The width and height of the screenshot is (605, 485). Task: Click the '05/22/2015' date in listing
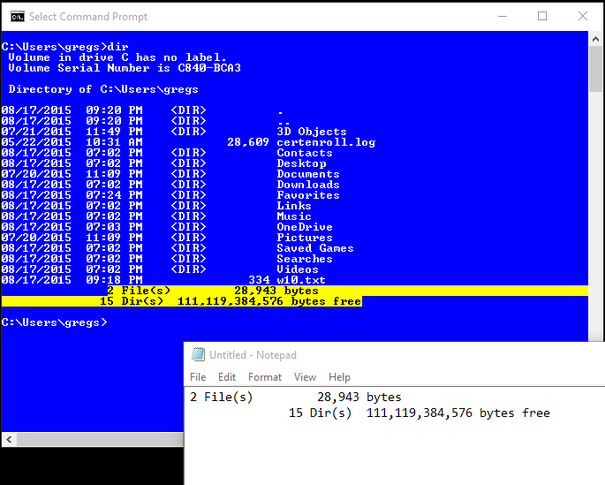click(x=36, y=142)
